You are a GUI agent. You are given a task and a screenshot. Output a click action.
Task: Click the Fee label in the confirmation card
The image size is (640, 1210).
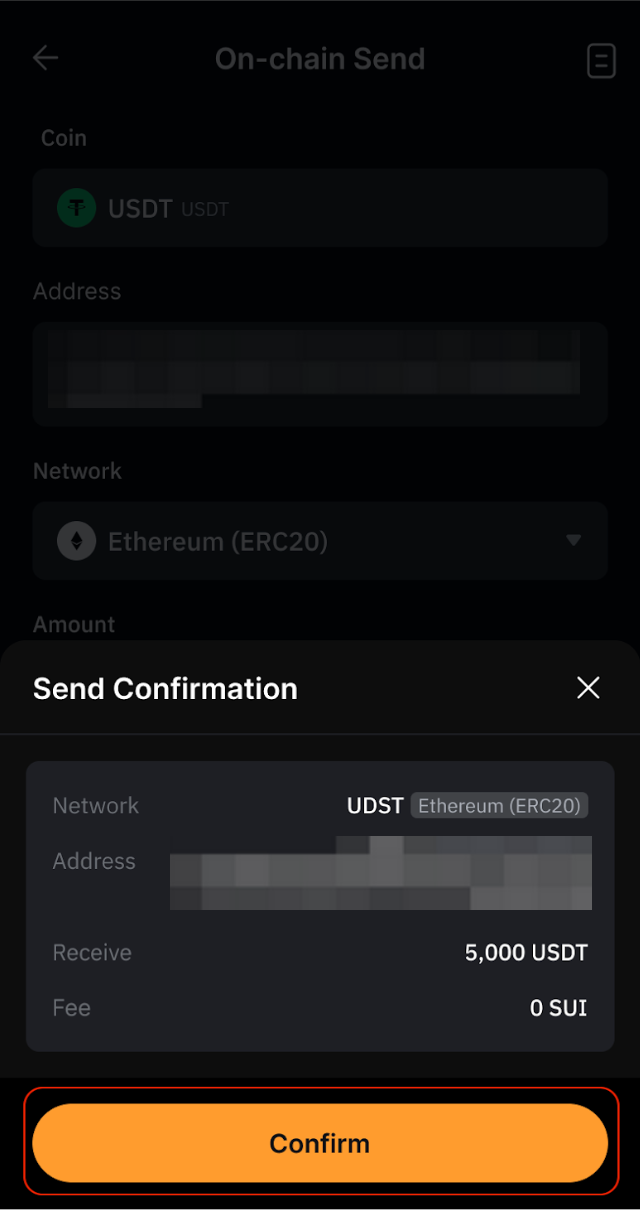(x=72, y=1008)
